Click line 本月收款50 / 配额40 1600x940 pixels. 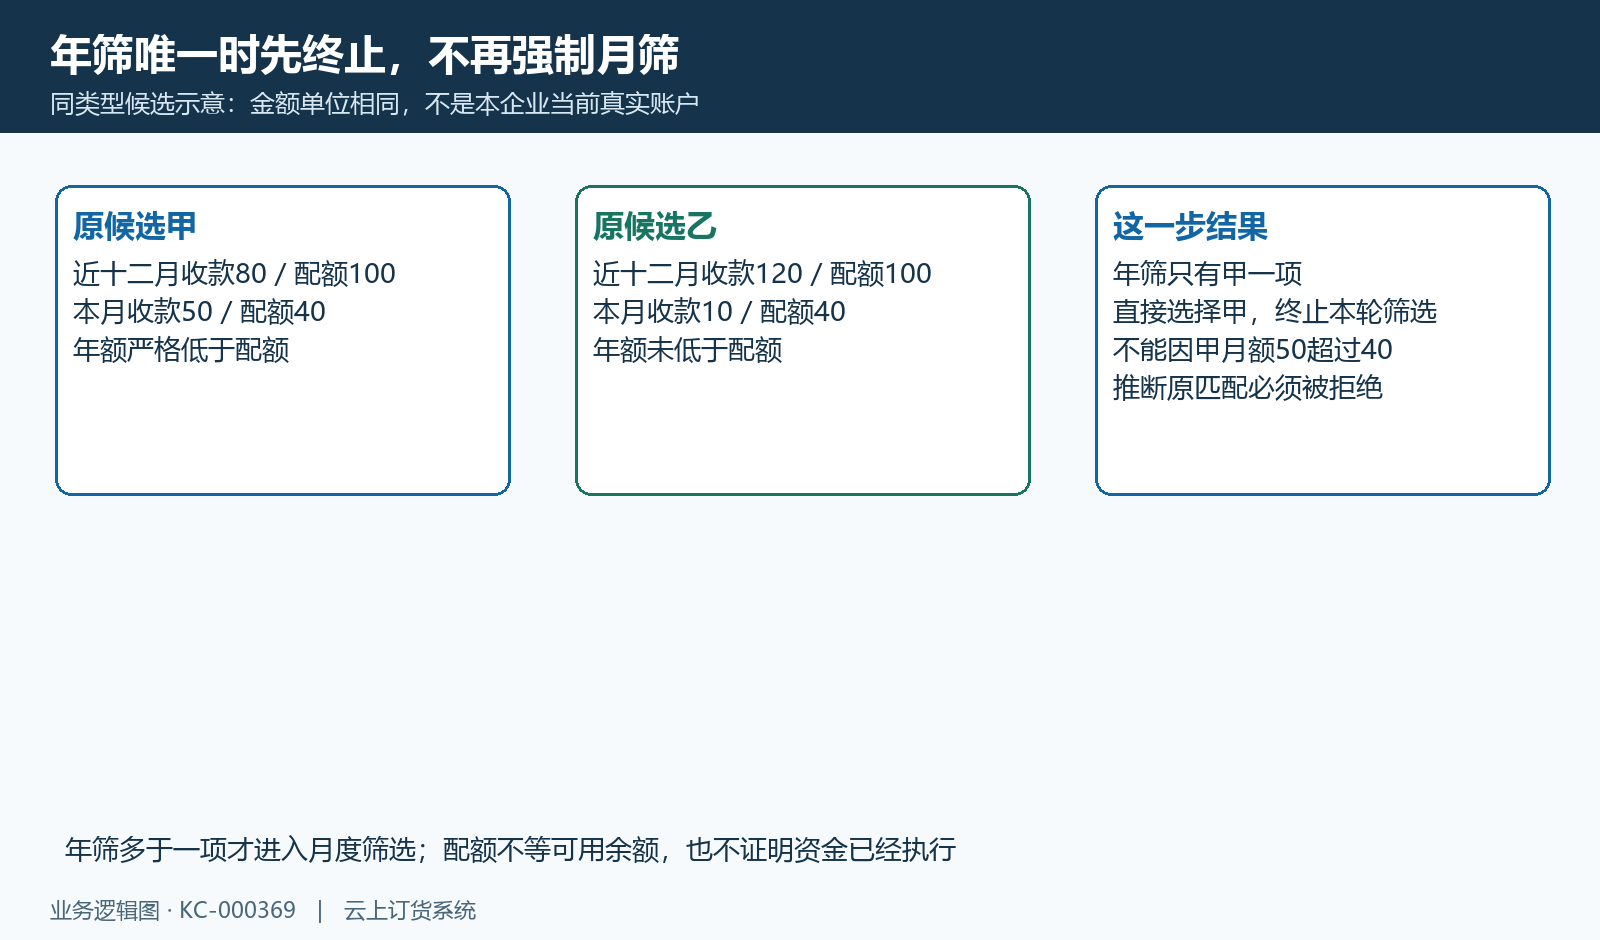(199, 311)
